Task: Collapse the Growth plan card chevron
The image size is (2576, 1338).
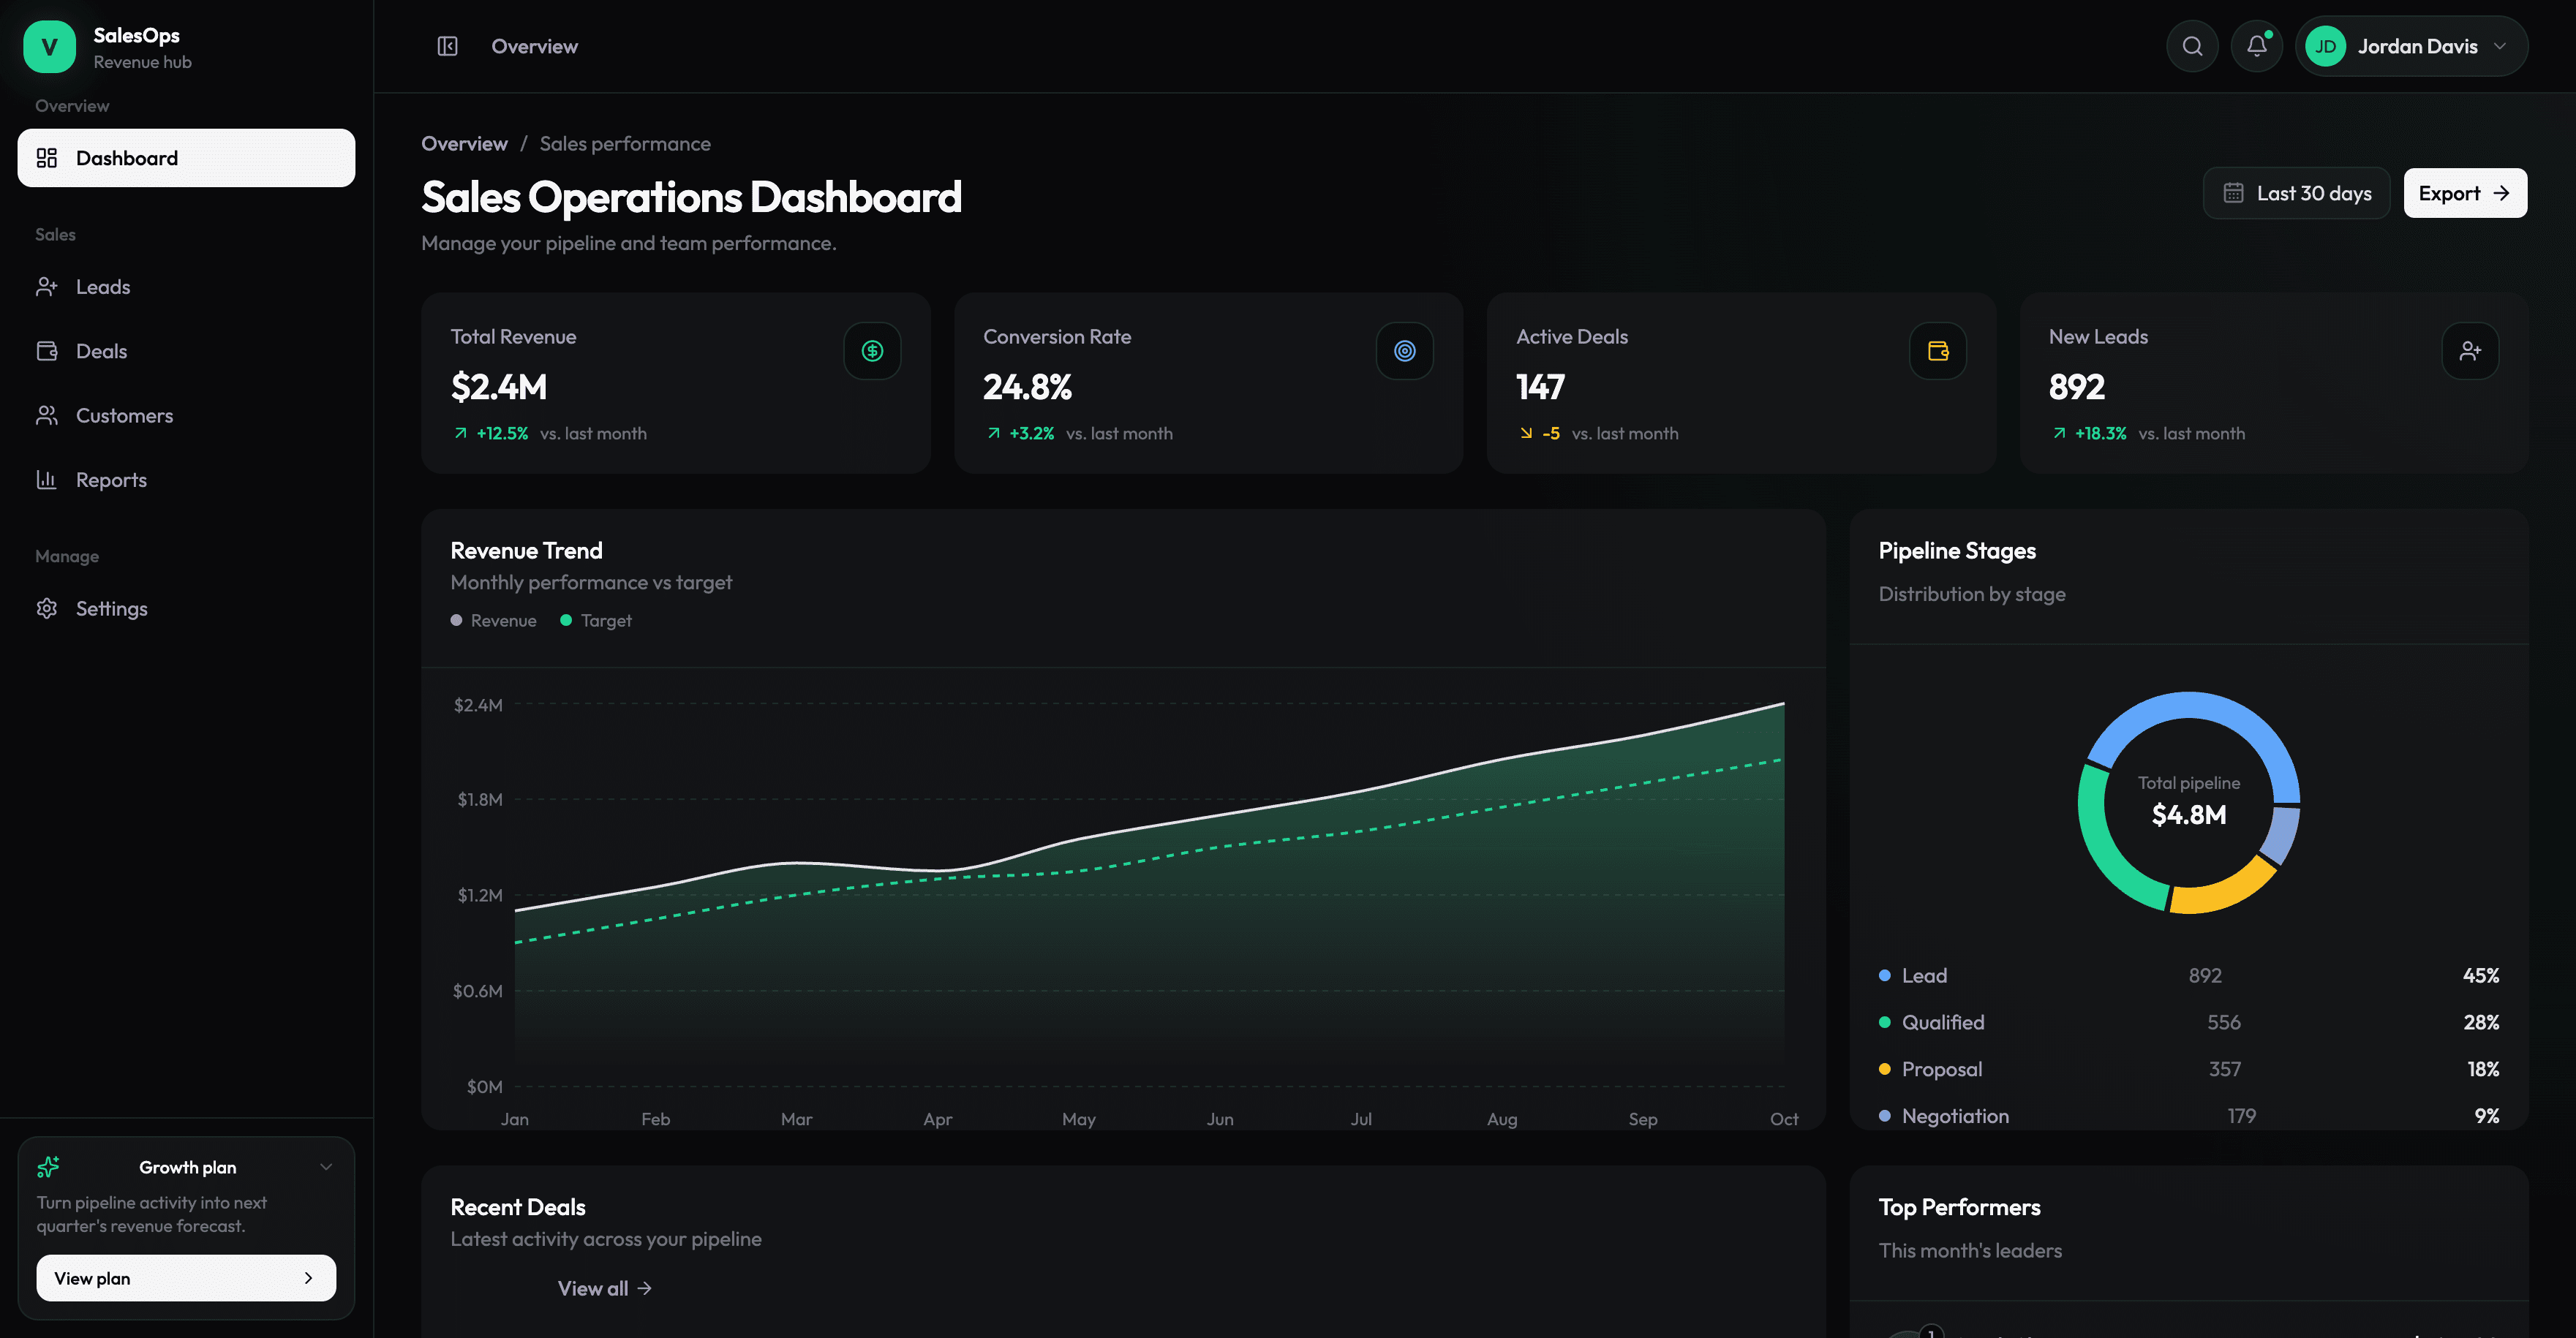Action: (326, 1167)
